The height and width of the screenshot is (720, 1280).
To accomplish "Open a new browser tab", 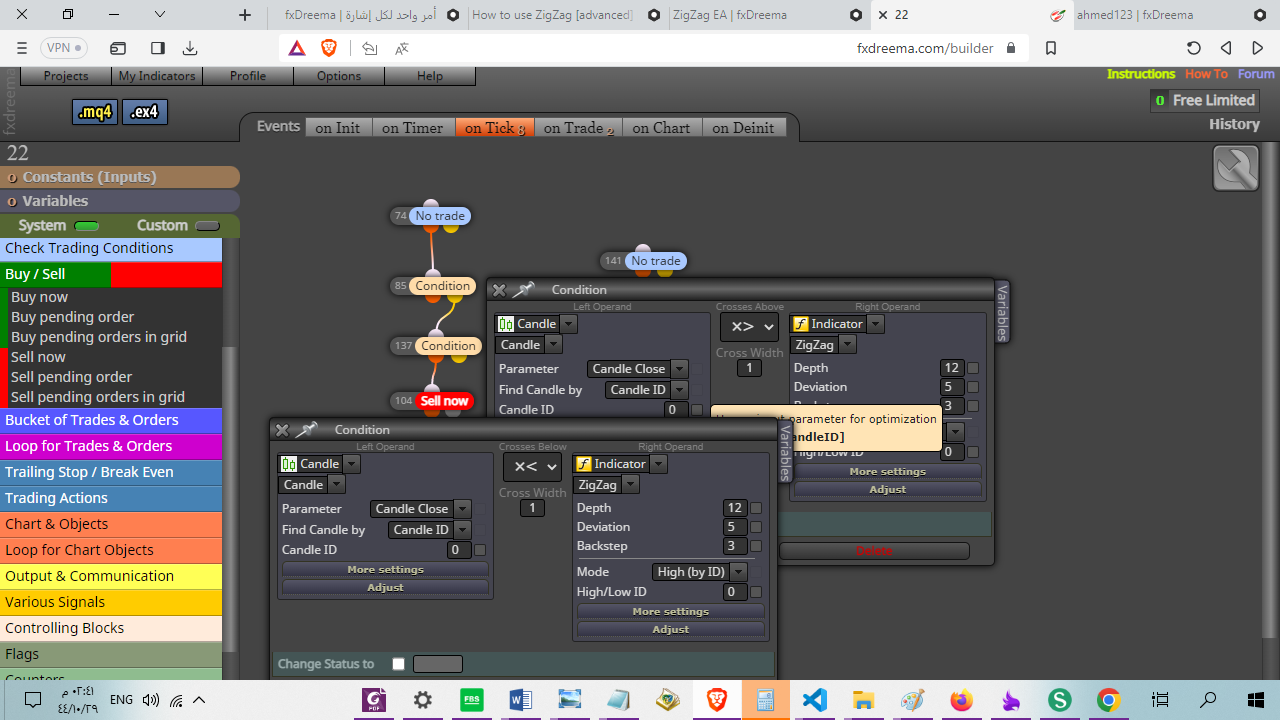I will (x=245, y=15).
